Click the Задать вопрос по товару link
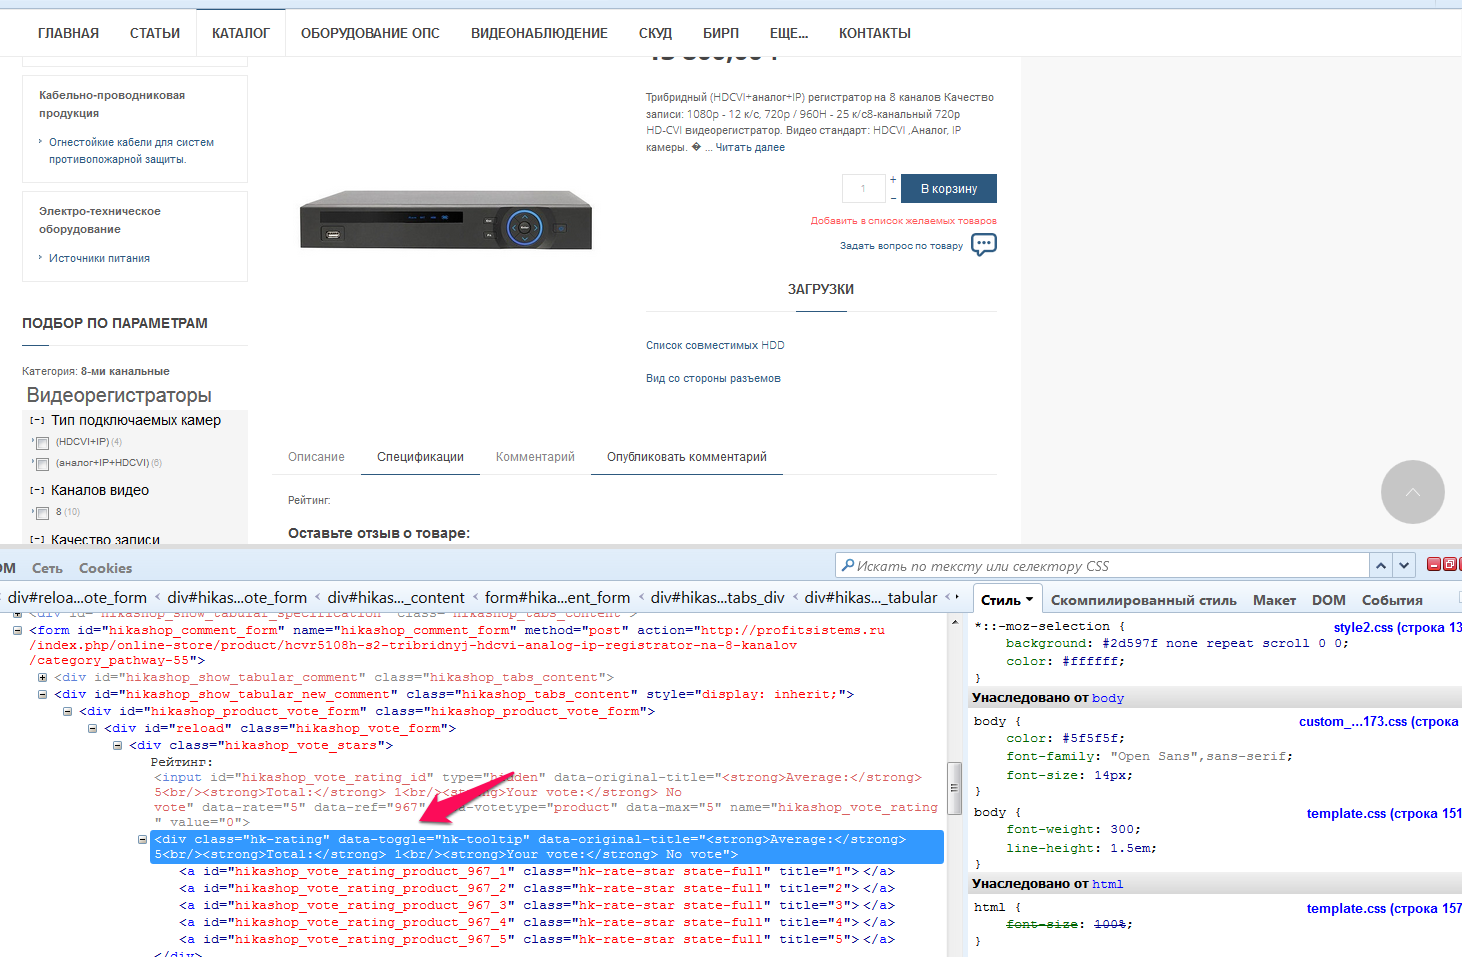This screenshot has width=1462, height=957. [x=901, y=246]
